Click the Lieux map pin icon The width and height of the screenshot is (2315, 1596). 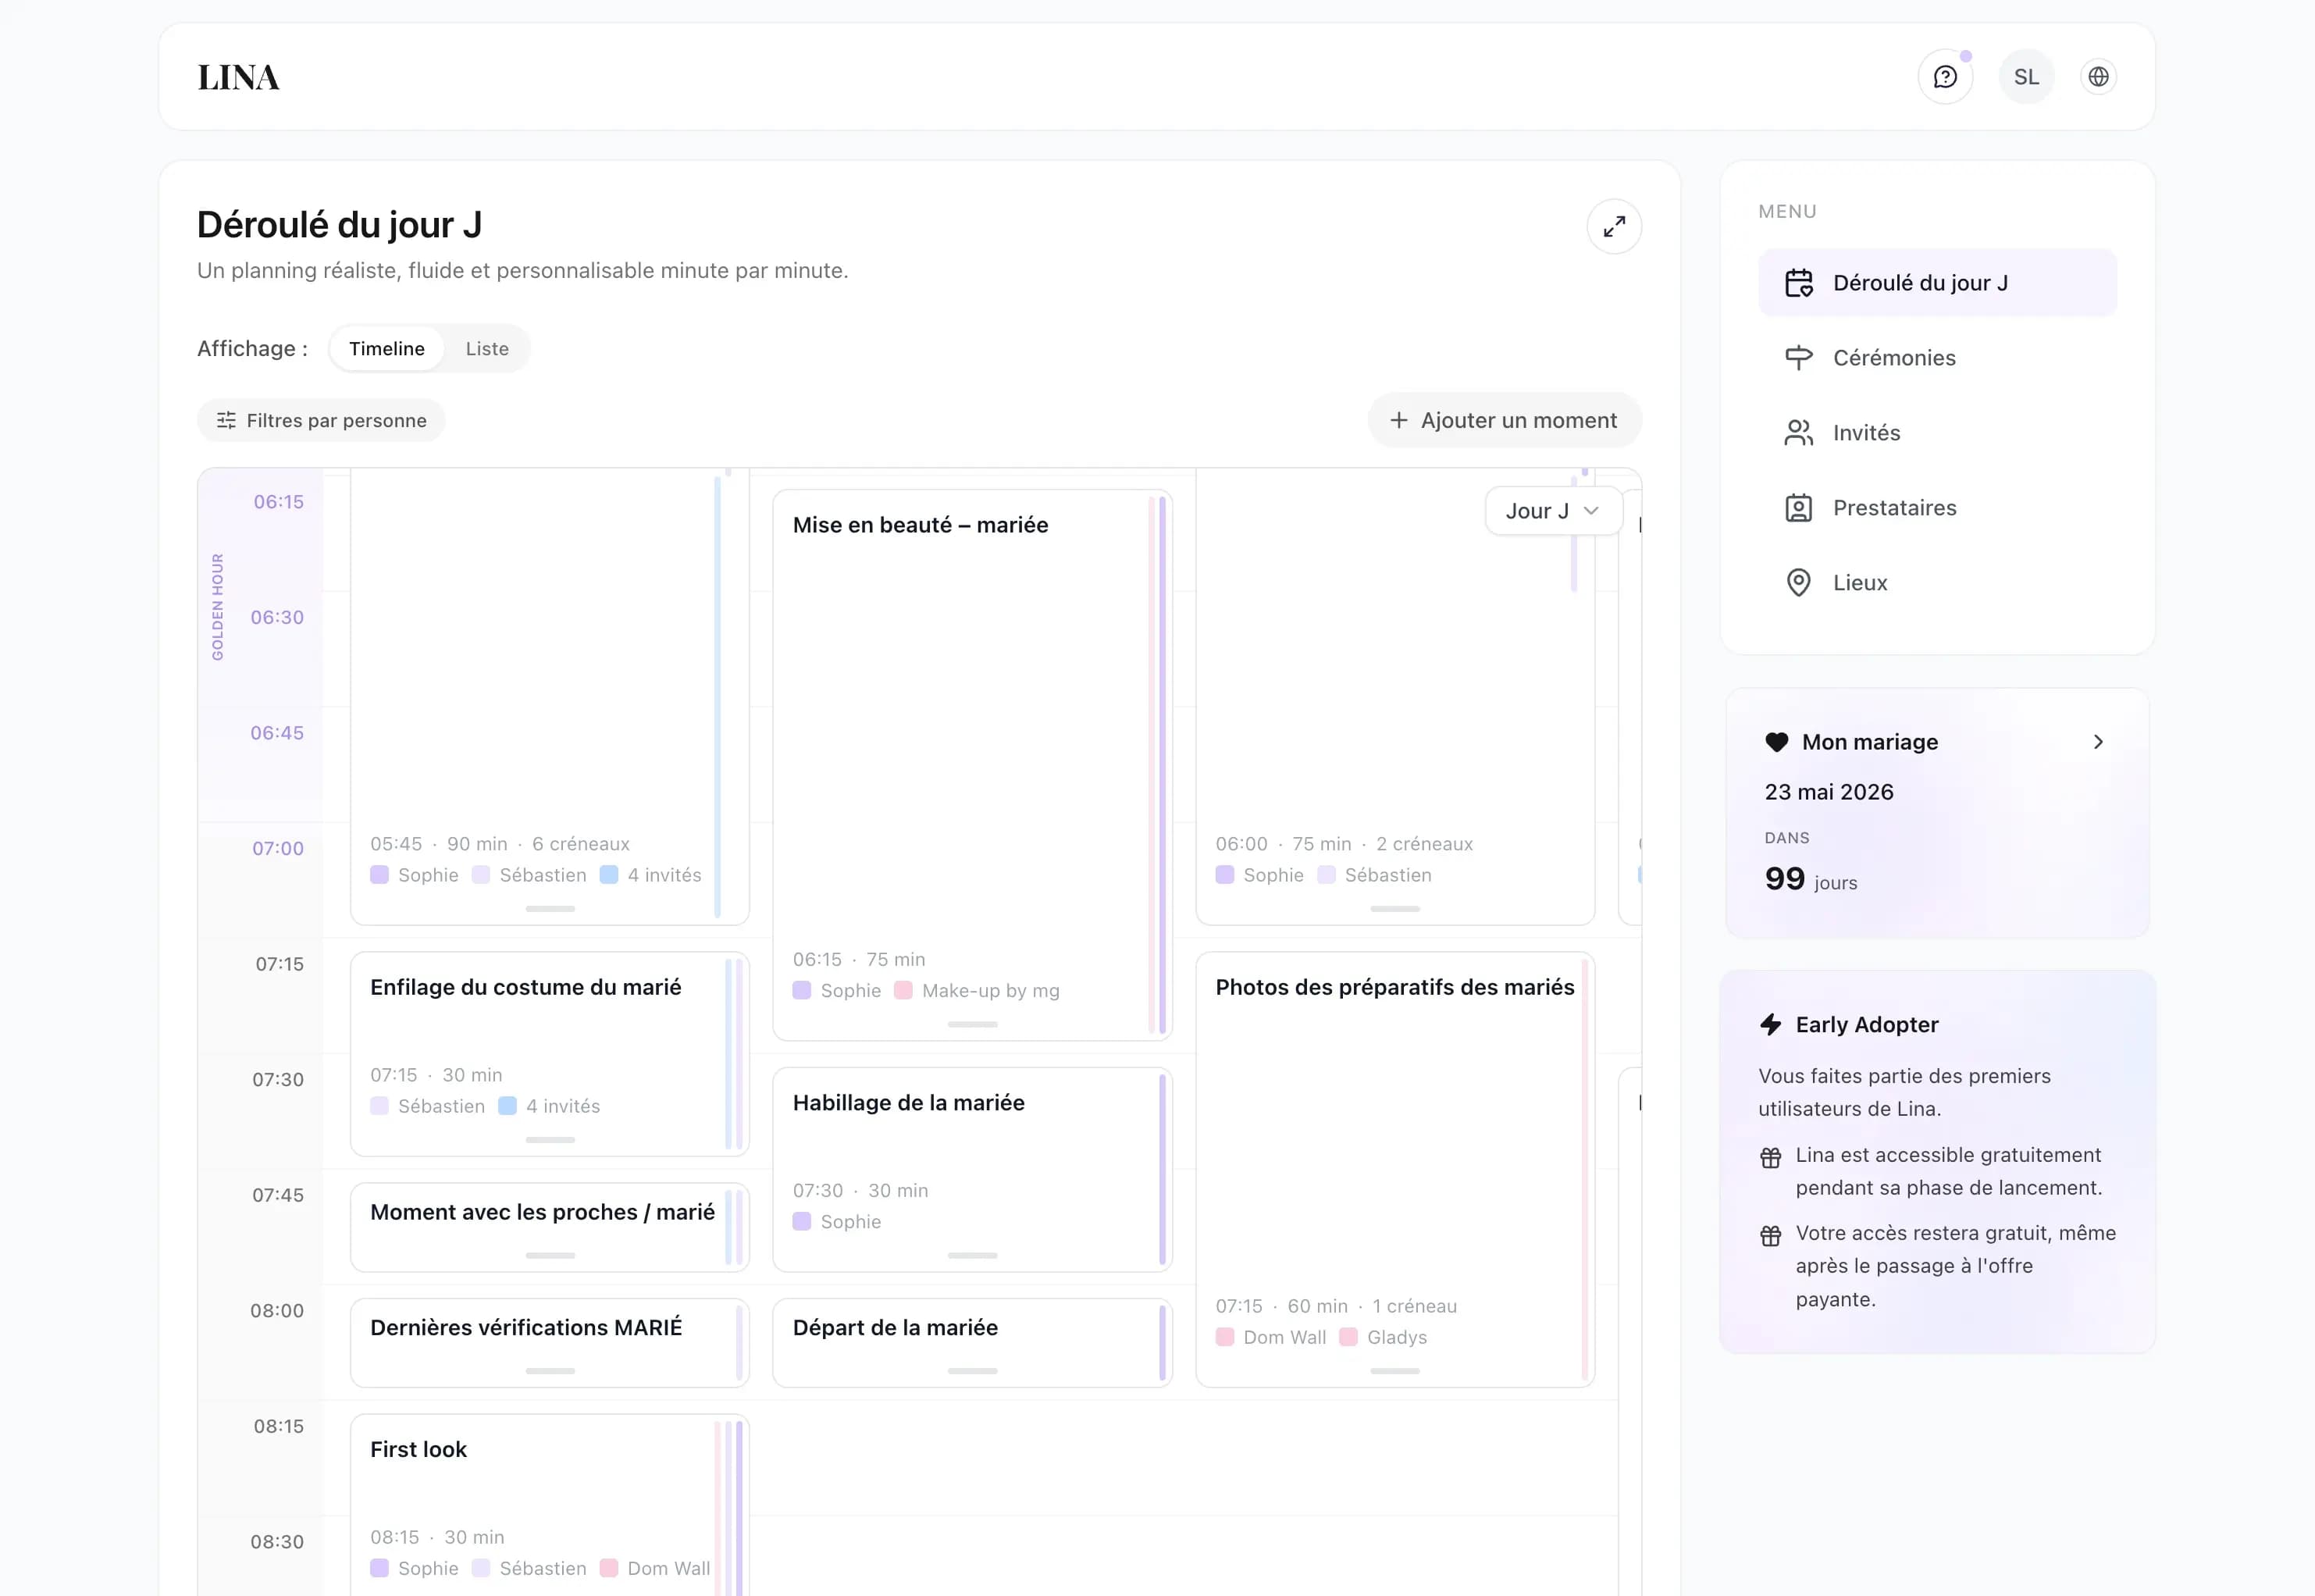(1797, 583)
